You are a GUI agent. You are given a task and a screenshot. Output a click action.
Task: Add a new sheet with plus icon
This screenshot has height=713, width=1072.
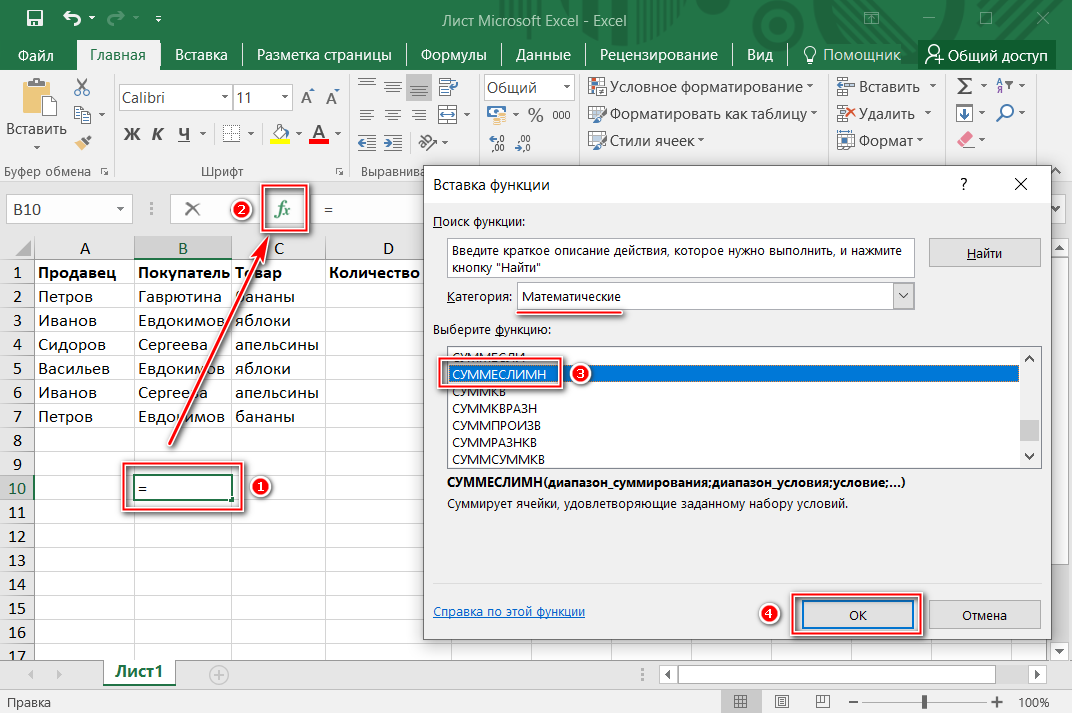pyautogui.click(x=219, y=675)
